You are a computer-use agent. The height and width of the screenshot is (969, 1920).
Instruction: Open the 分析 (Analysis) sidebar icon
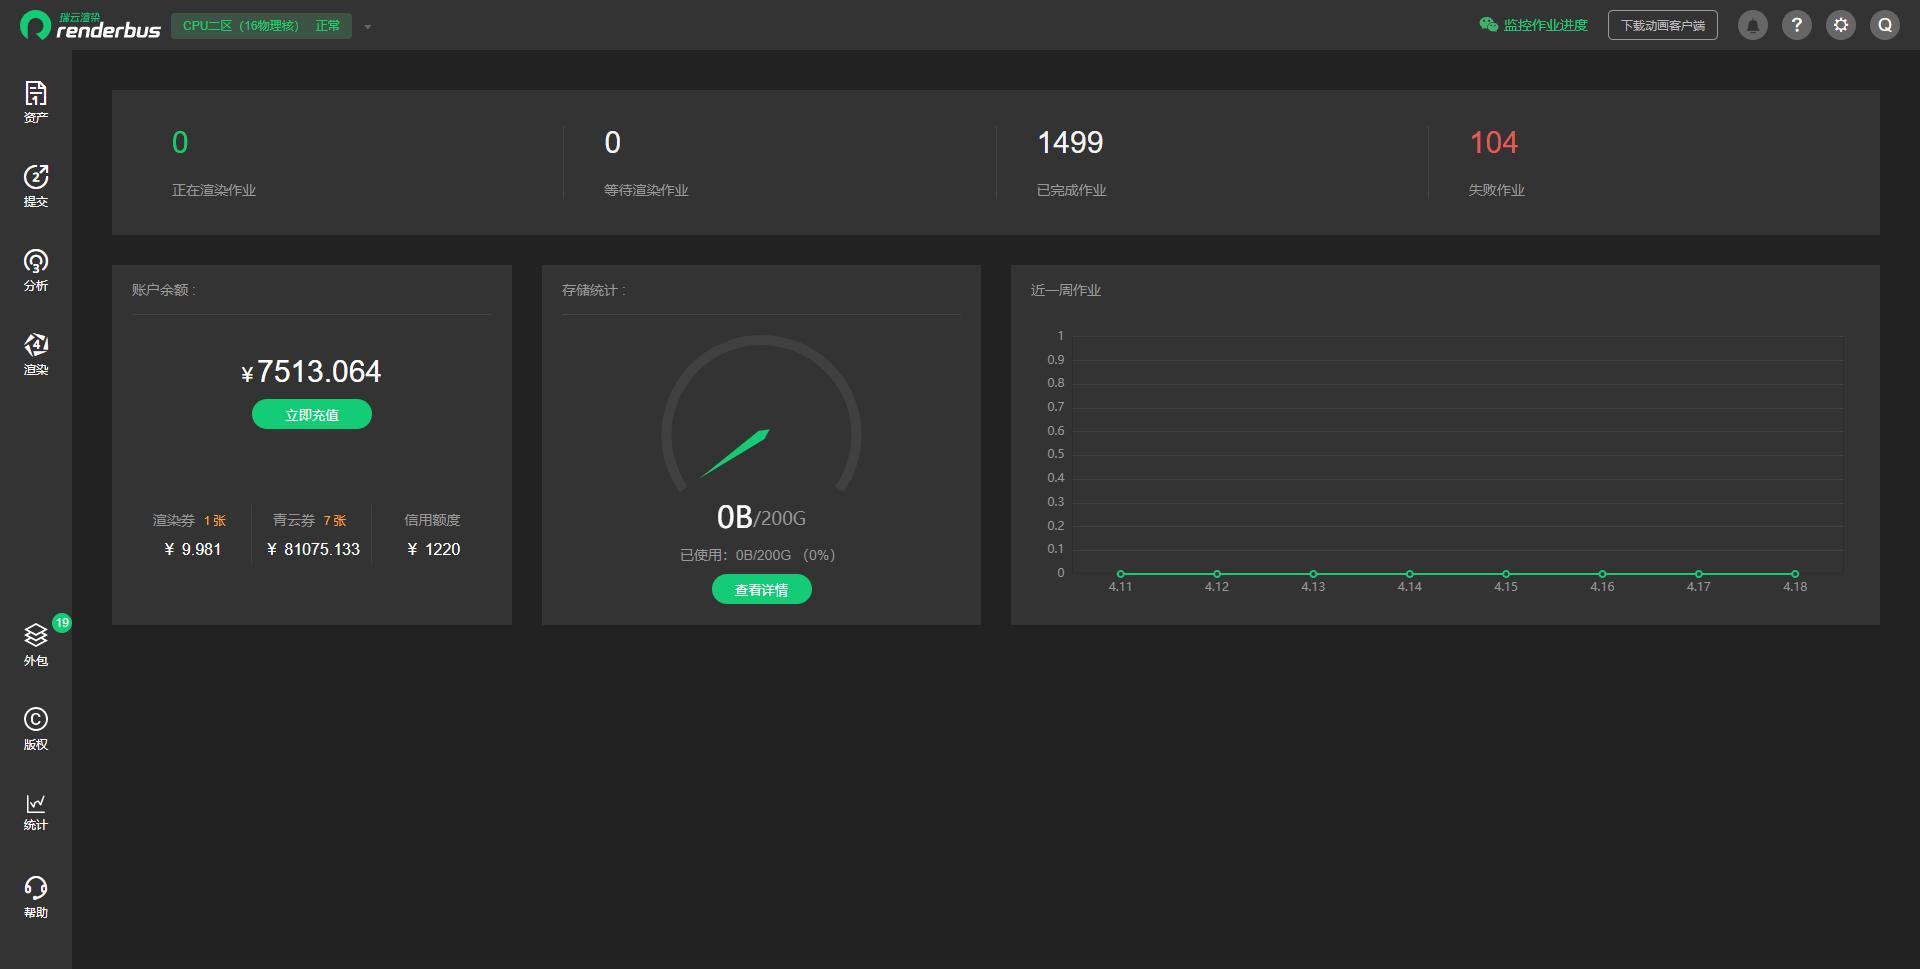pos(36,269)
